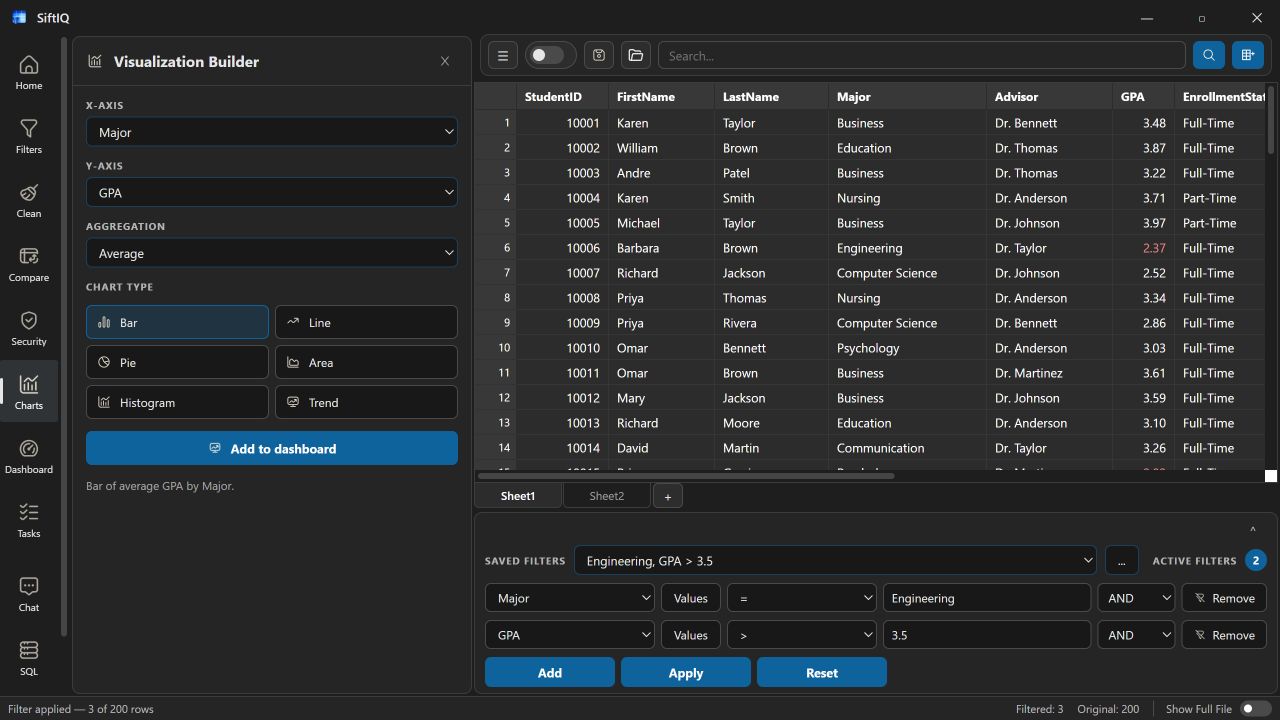The image size is (1280, 720).
Task: Click the saved filters ellipsis button
Action: (1121, 561)
